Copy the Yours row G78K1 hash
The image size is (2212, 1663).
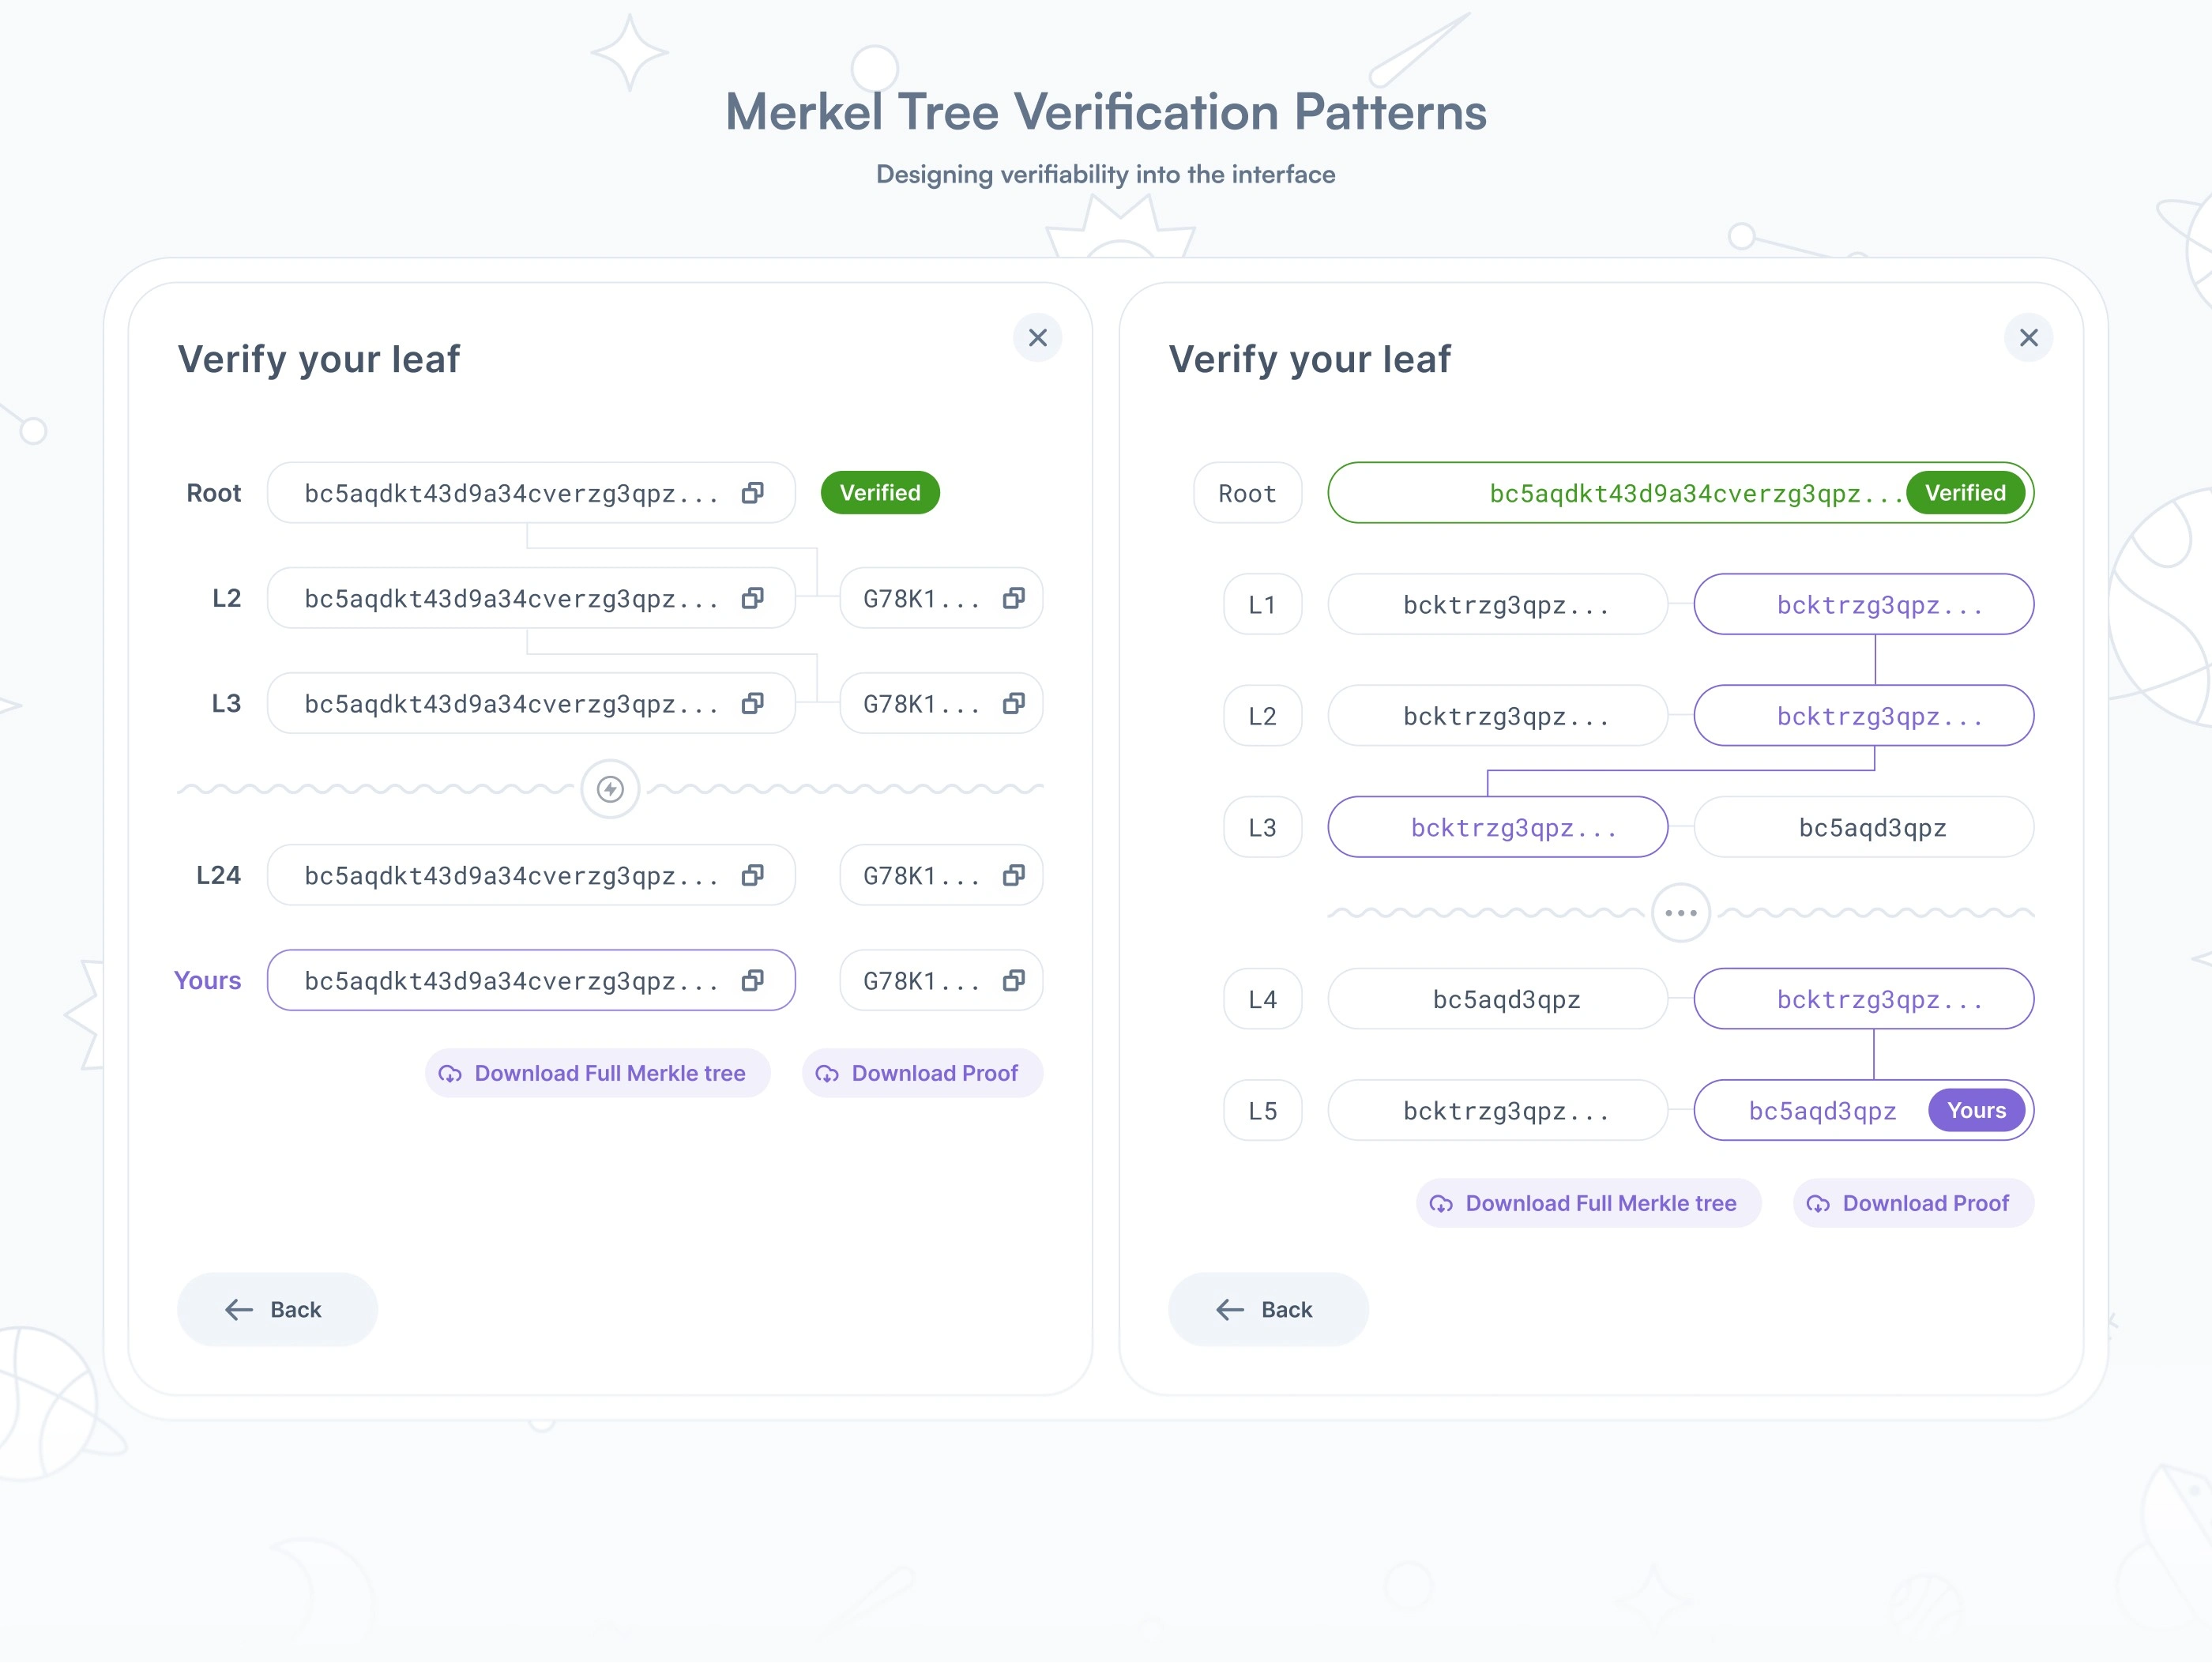point(1013,981)
